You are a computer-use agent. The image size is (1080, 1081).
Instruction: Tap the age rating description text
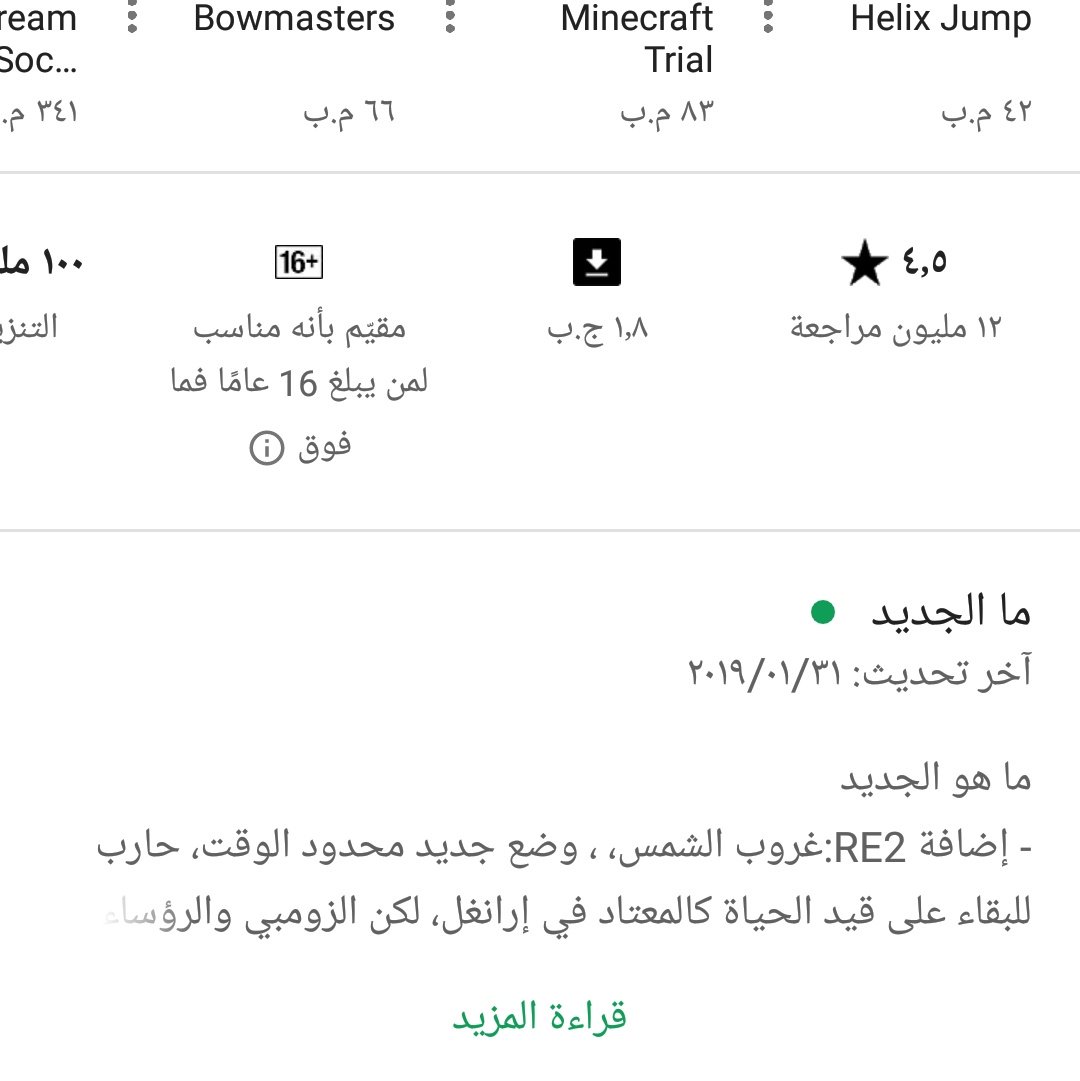tap(299, 386)
